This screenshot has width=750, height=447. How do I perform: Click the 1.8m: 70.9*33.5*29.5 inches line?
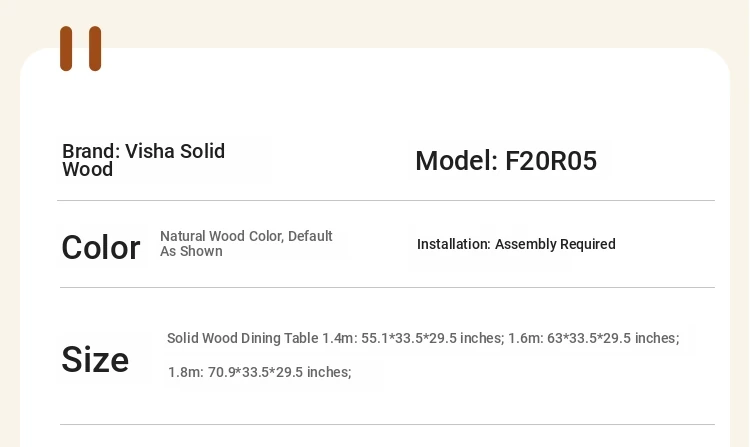coord(260,372)
